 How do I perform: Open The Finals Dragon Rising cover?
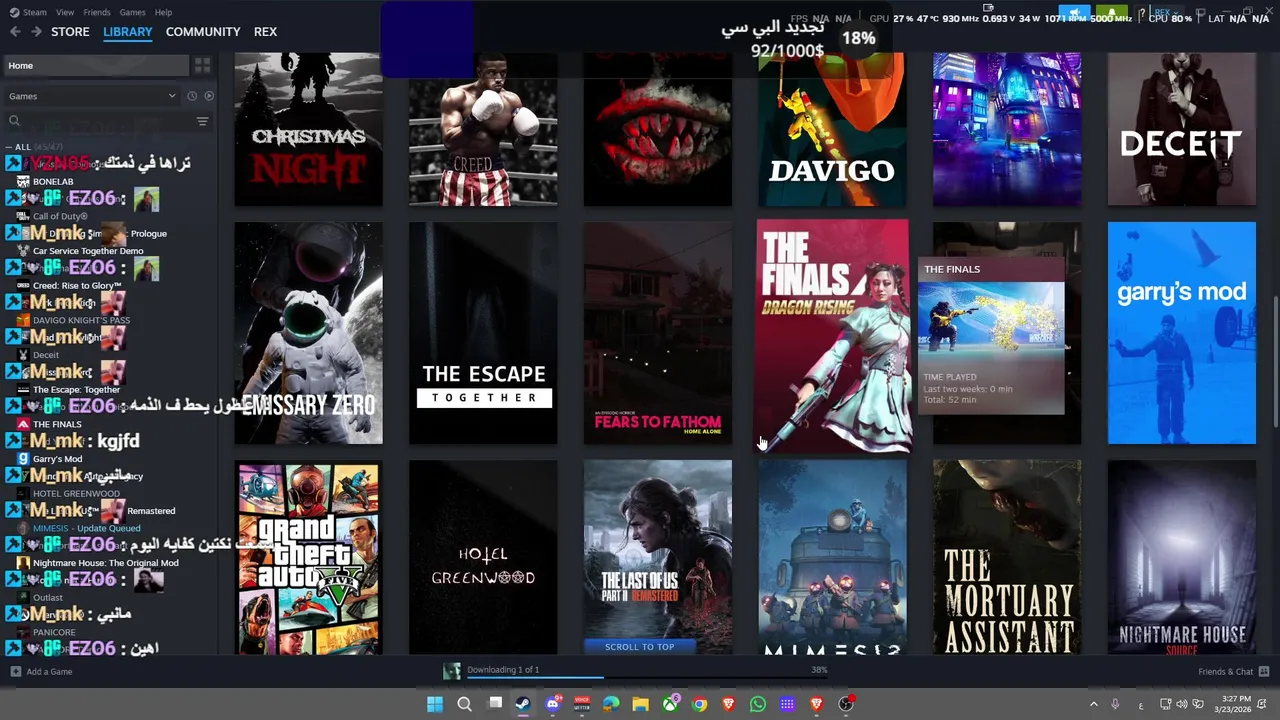tap(832, 336)
